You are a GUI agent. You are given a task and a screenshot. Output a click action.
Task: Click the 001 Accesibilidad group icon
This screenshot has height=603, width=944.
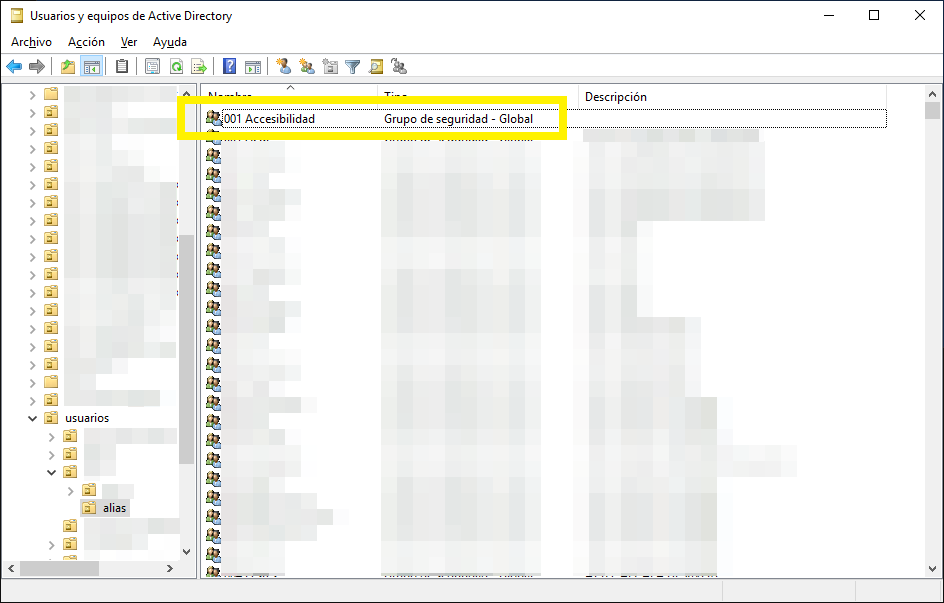pyautogui.click(x=213, y=118)
